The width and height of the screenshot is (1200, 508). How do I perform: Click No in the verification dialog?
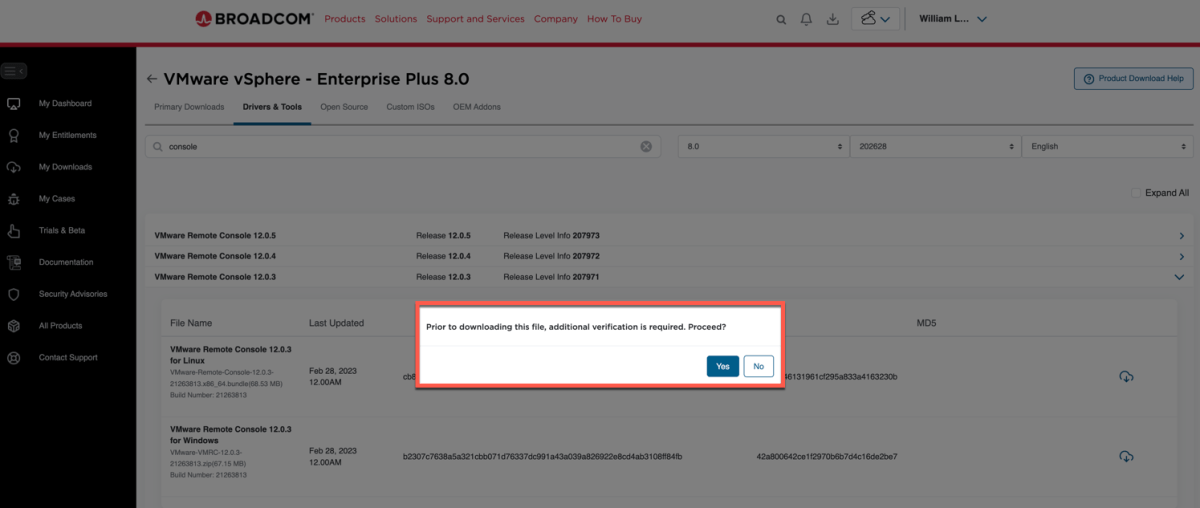(758, 366)
